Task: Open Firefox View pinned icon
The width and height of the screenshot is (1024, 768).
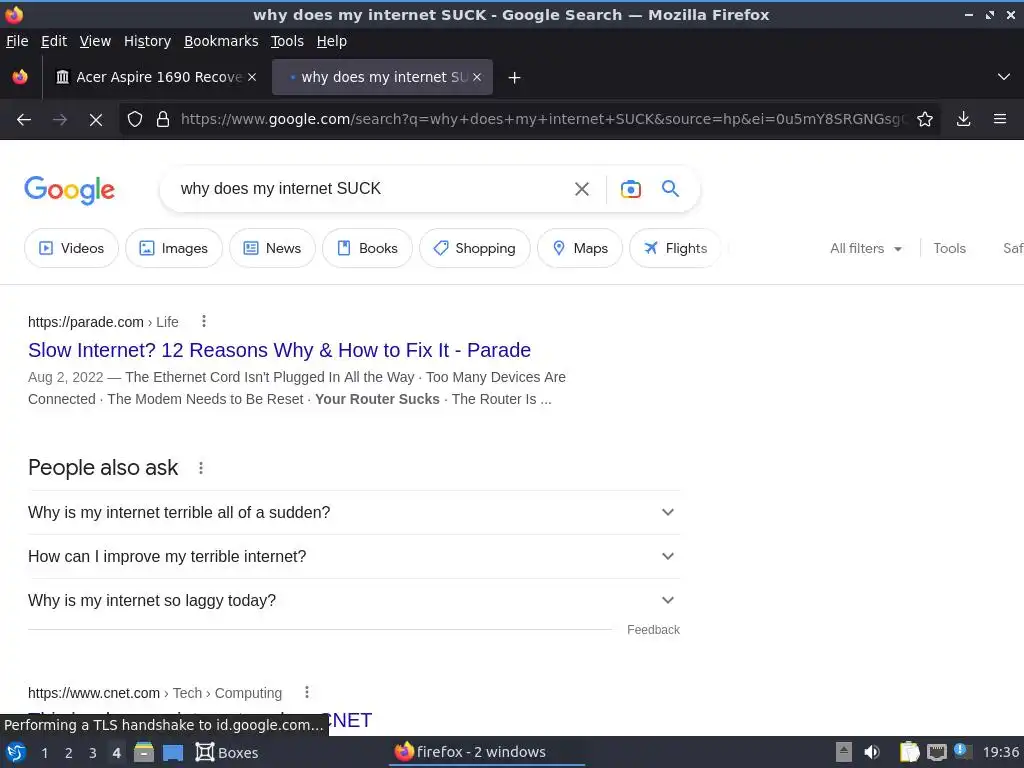Action: (x=20, y=77)
